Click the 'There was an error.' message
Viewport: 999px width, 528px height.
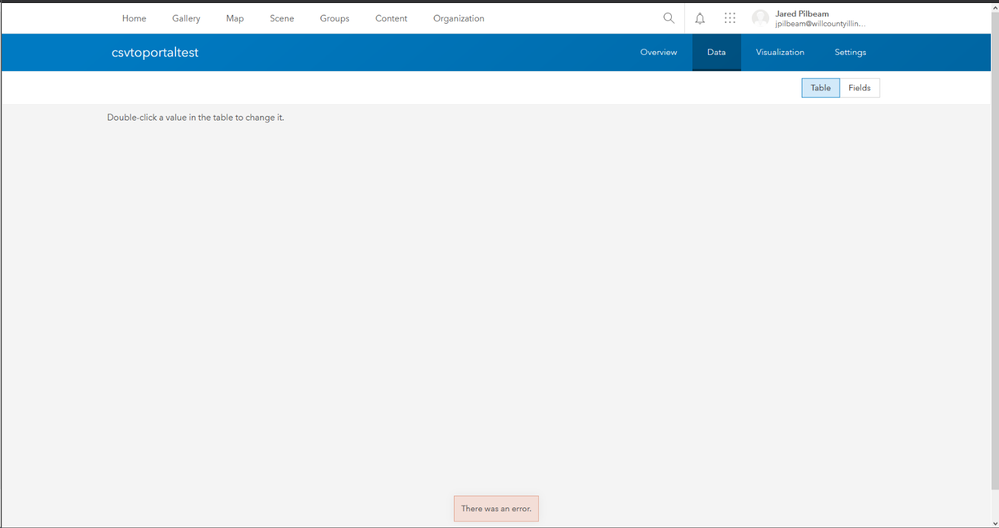[496, 508]
